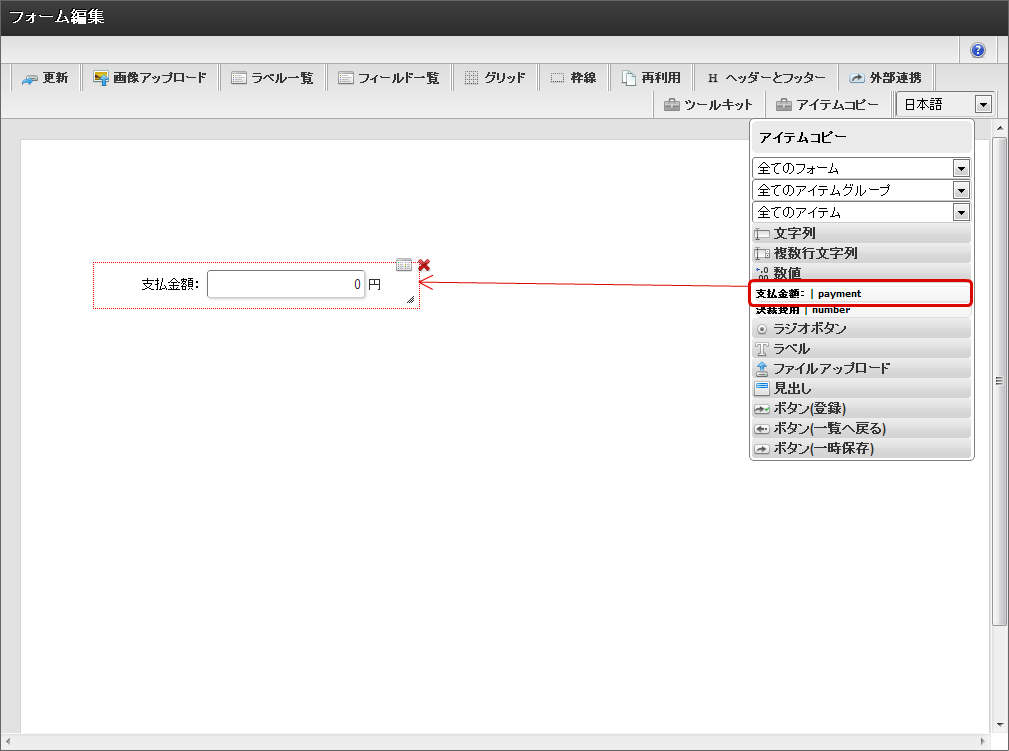Click the 支払金額: label on canvas
Viewport: 1009px width, 751px height.
(x=171, y=284)
